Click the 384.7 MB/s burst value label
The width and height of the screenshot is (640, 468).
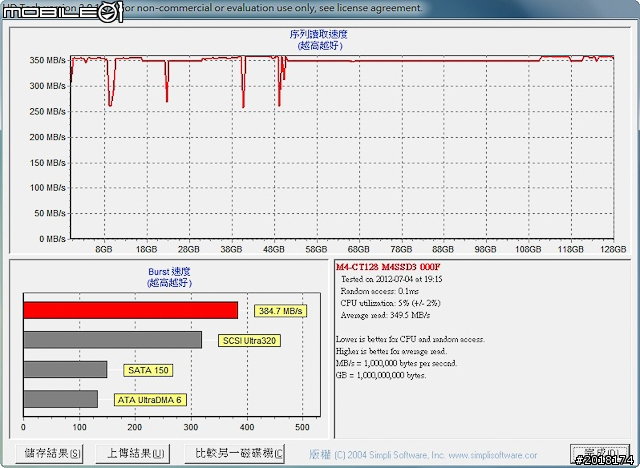click(x=280, y=311)
